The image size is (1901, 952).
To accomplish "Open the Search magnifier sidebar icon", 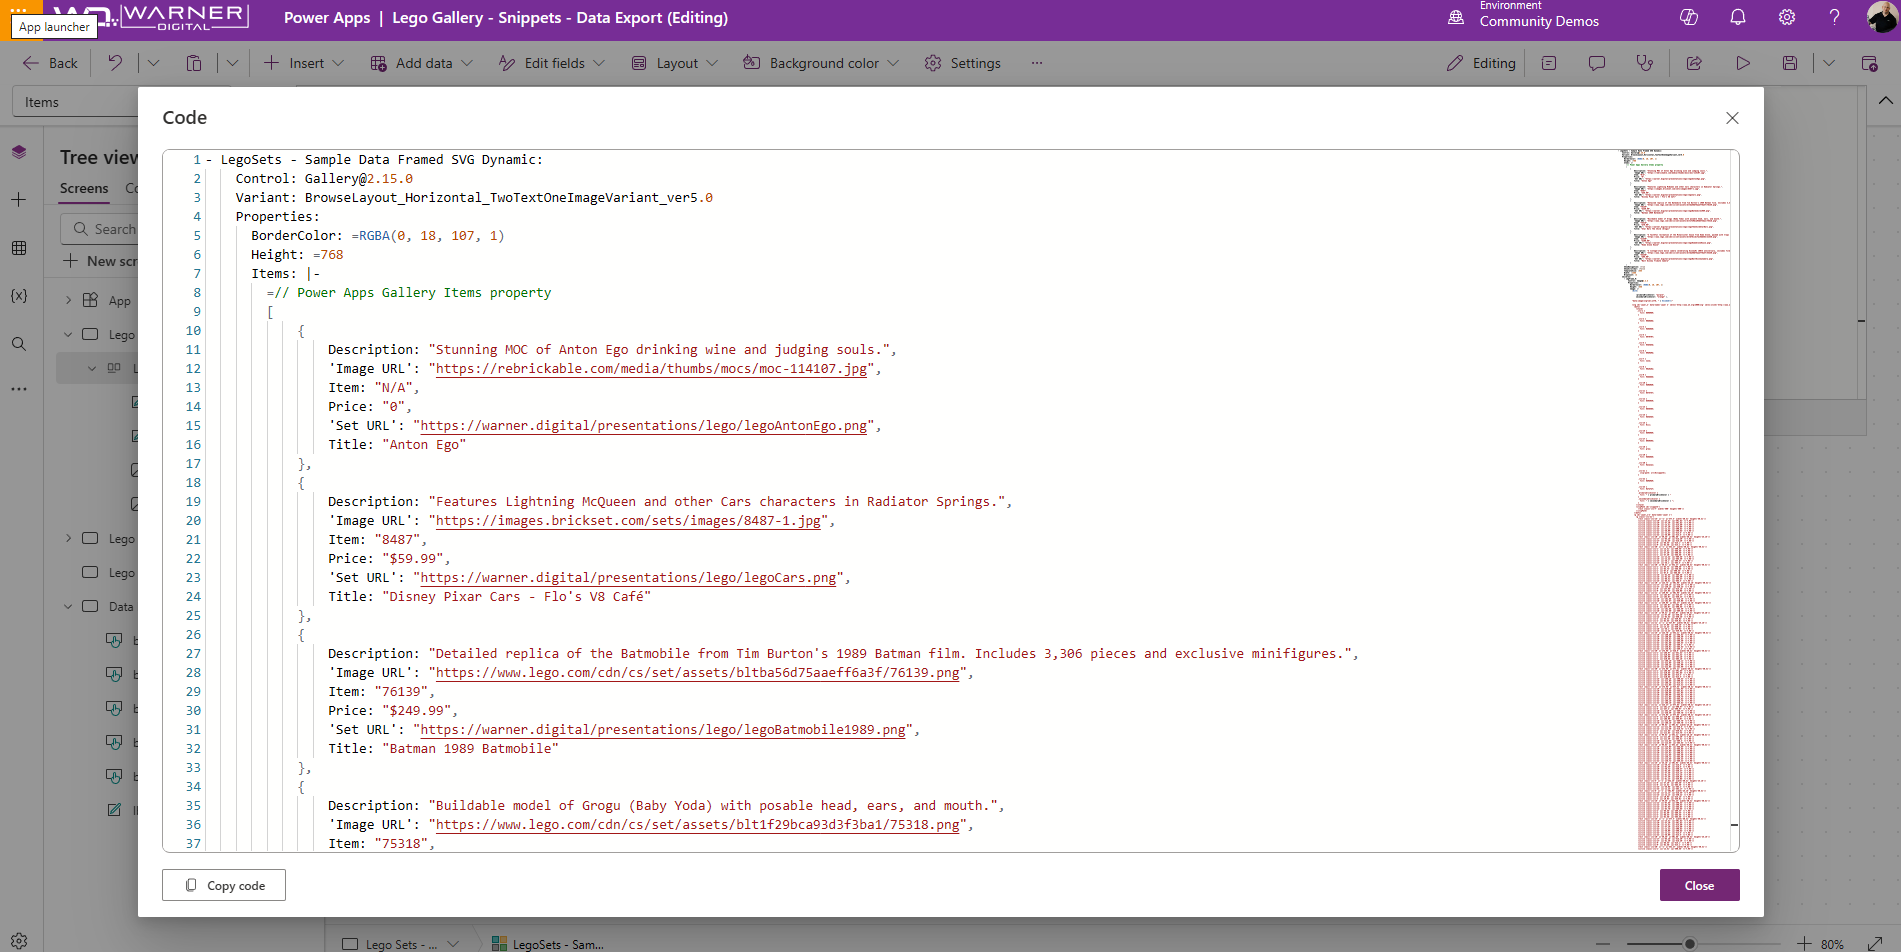I will tap(19, 344).
